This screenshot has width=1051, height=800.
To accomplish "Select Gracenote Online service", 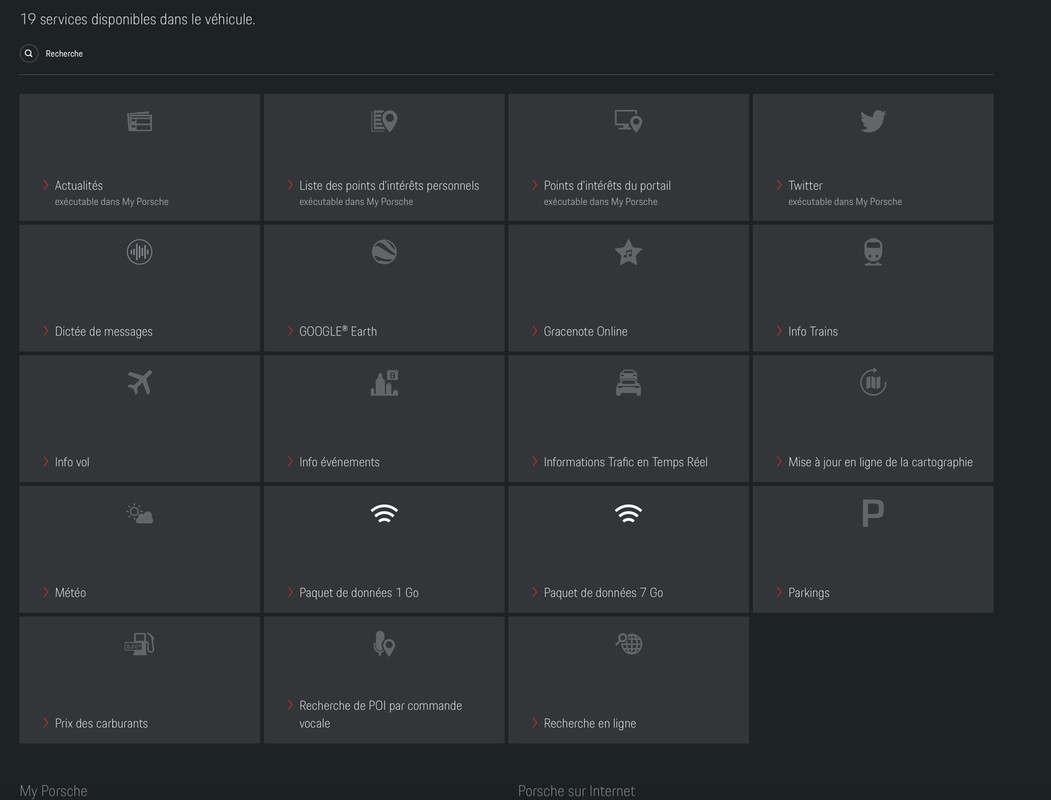I will 585,331.
